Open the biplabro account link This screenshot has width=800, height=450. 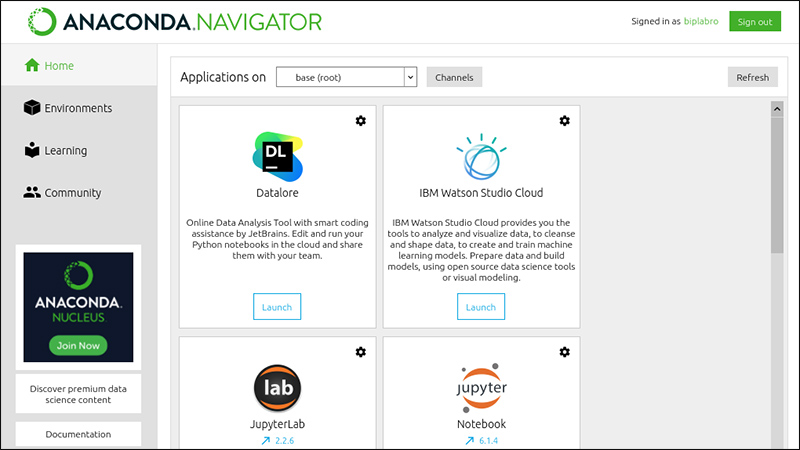701,21
